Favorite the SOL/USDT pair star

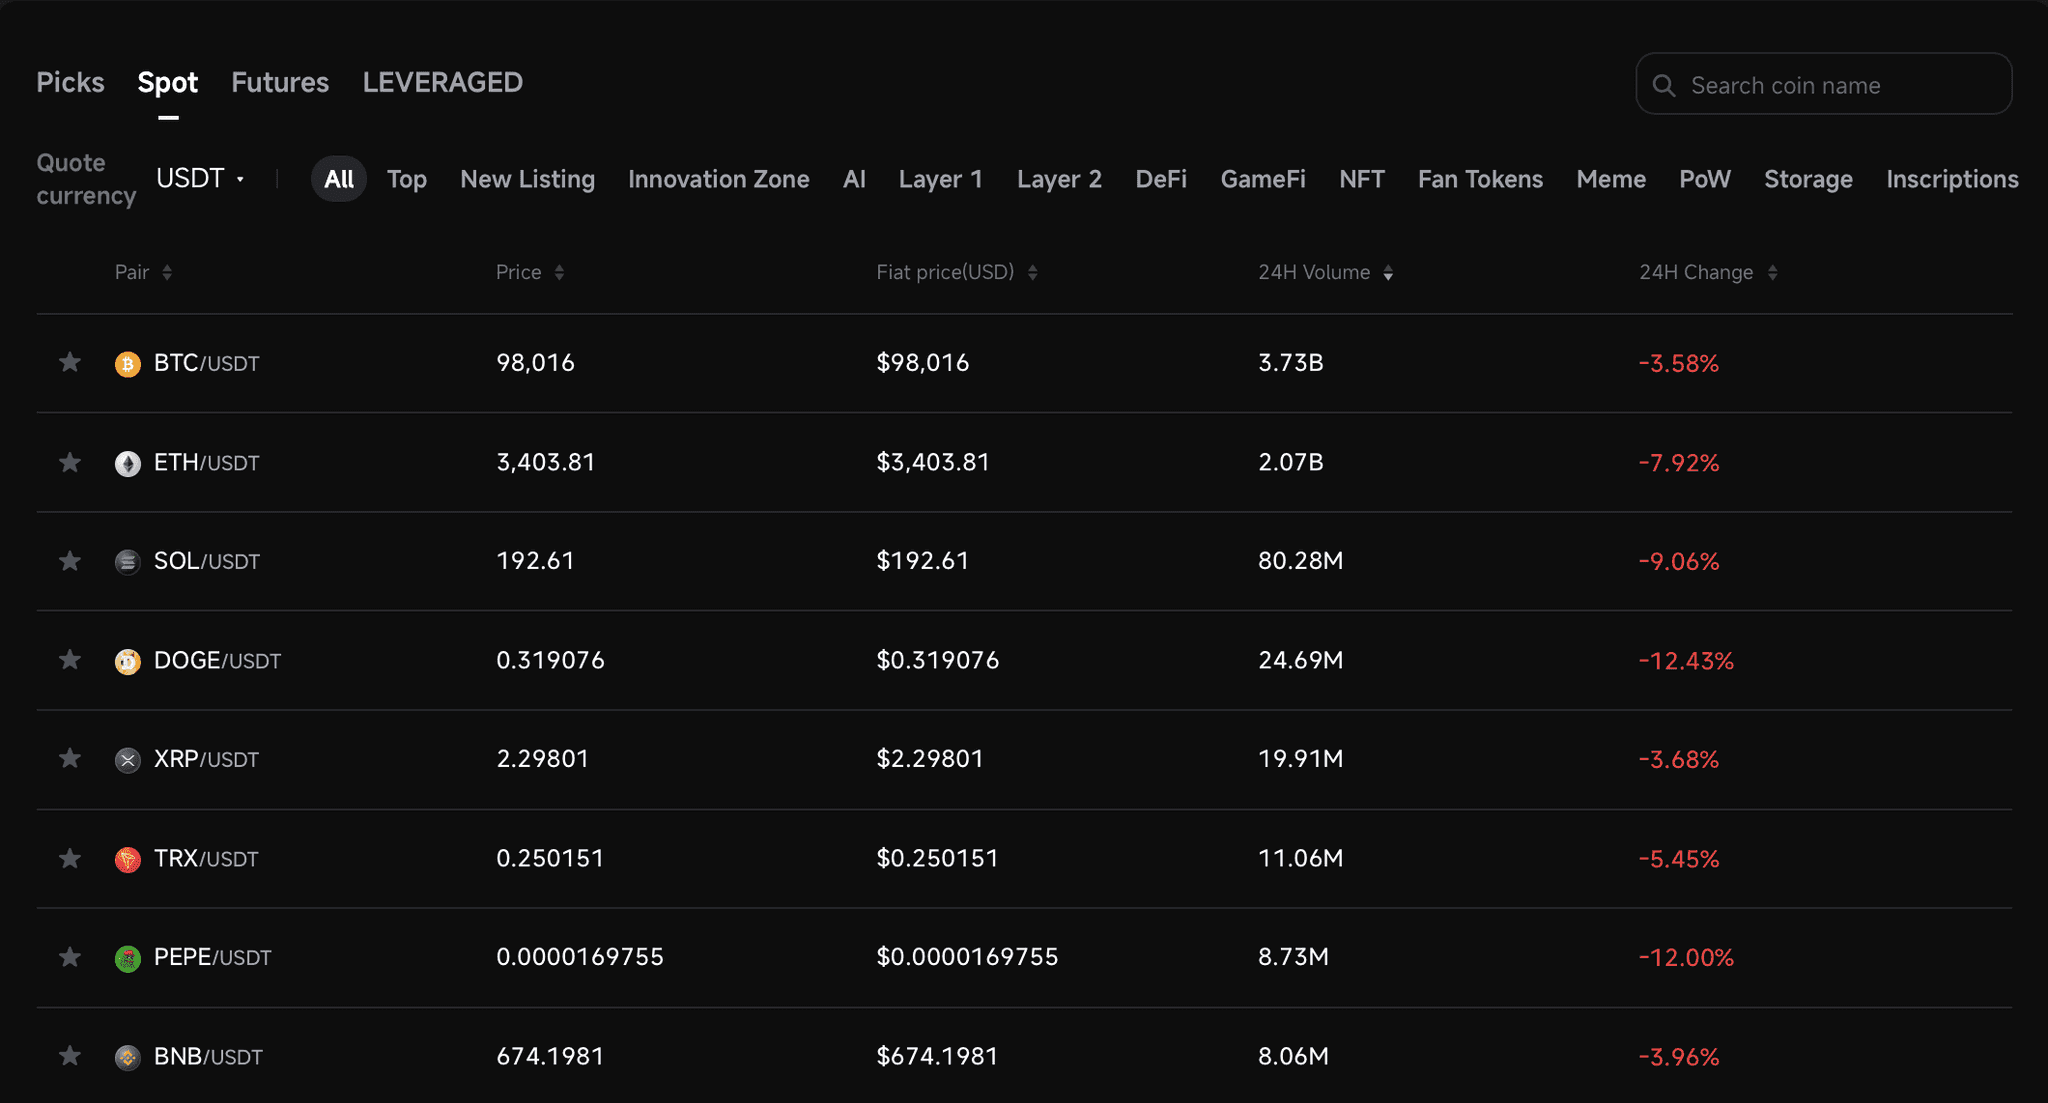tap(69, 561)
